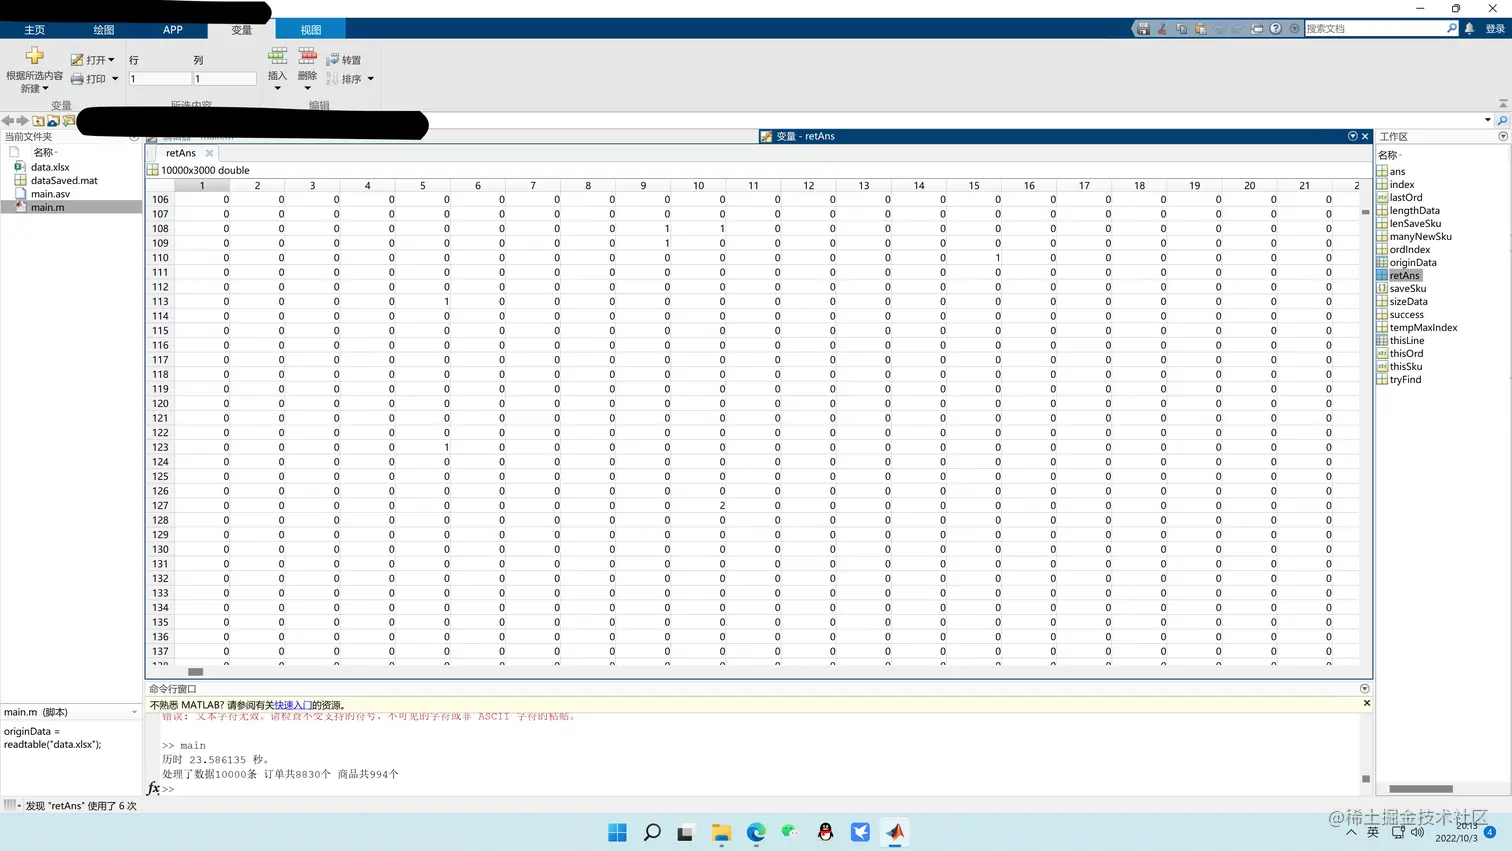
Task: Click horizontal scrollbar thumb of variable grid
Action: click(196, 672)
